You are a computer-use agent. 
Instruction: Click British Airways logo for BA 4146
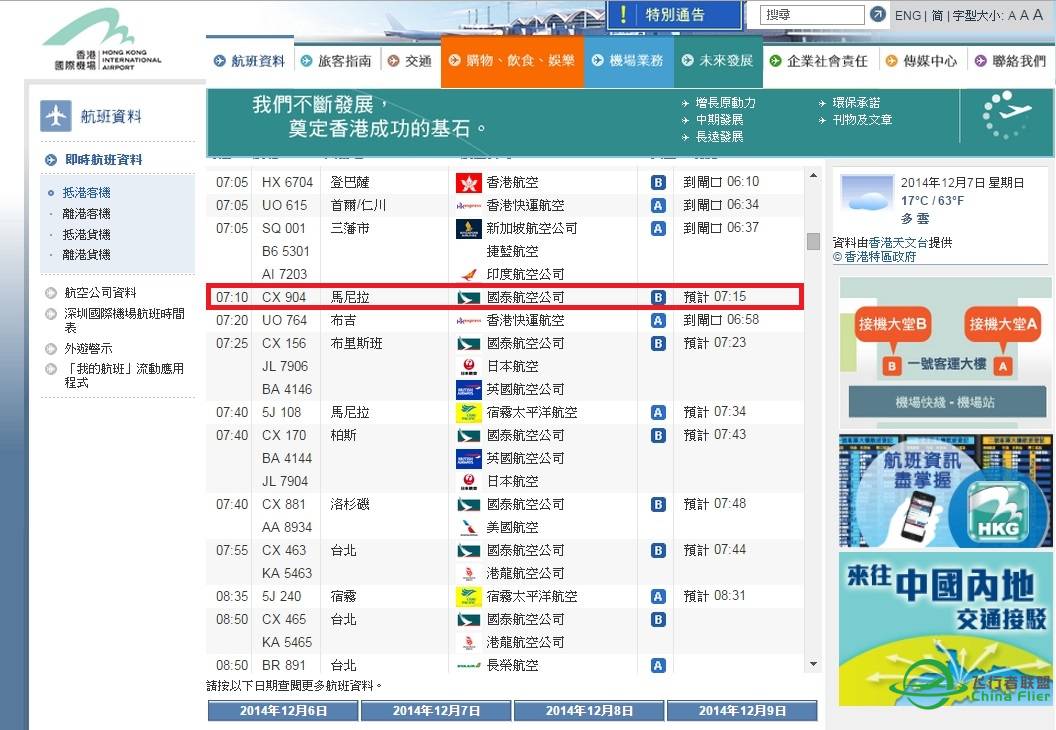coord(468,389)
